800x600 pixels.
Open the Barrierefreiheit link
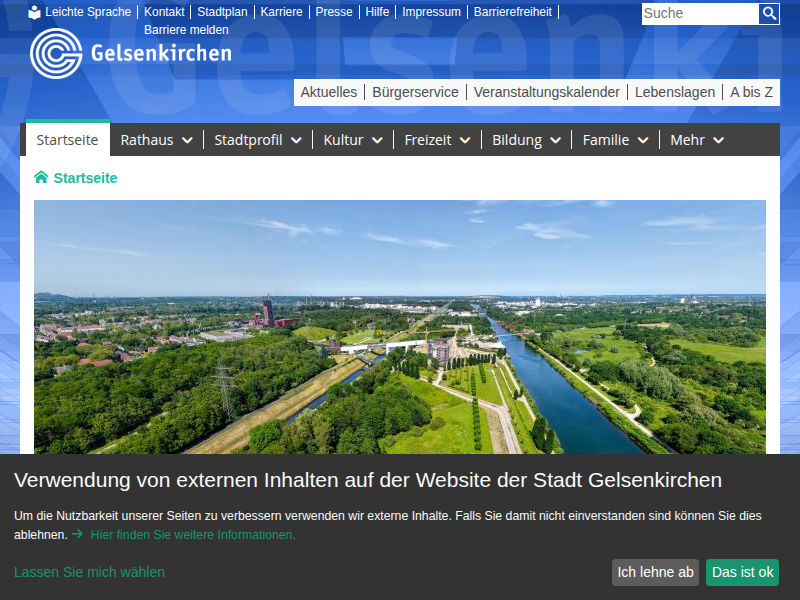[513, 12]
